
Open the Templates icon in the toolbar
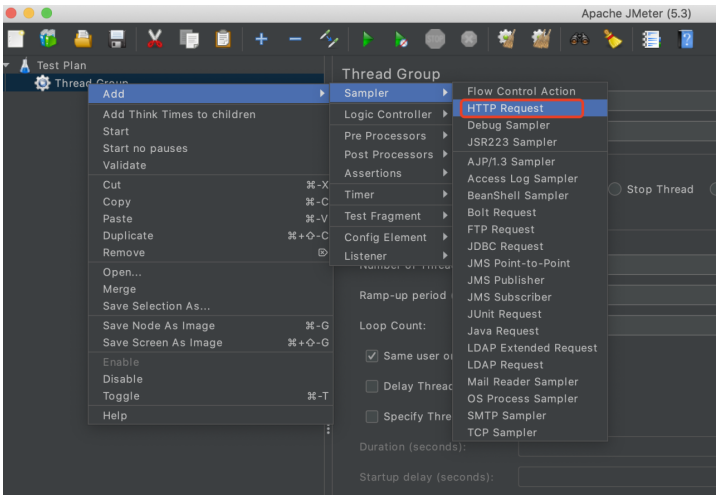48,39
